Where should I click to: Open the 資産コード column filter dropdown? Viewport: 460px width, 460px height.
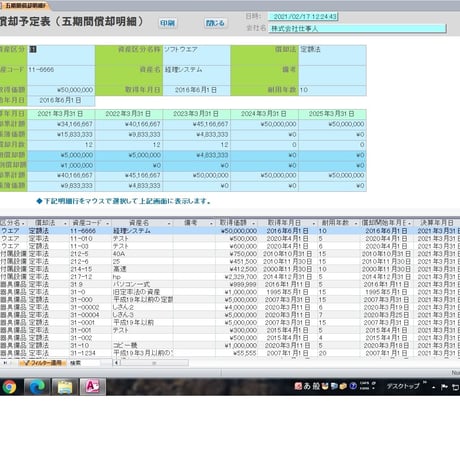[x=107, y=223]
